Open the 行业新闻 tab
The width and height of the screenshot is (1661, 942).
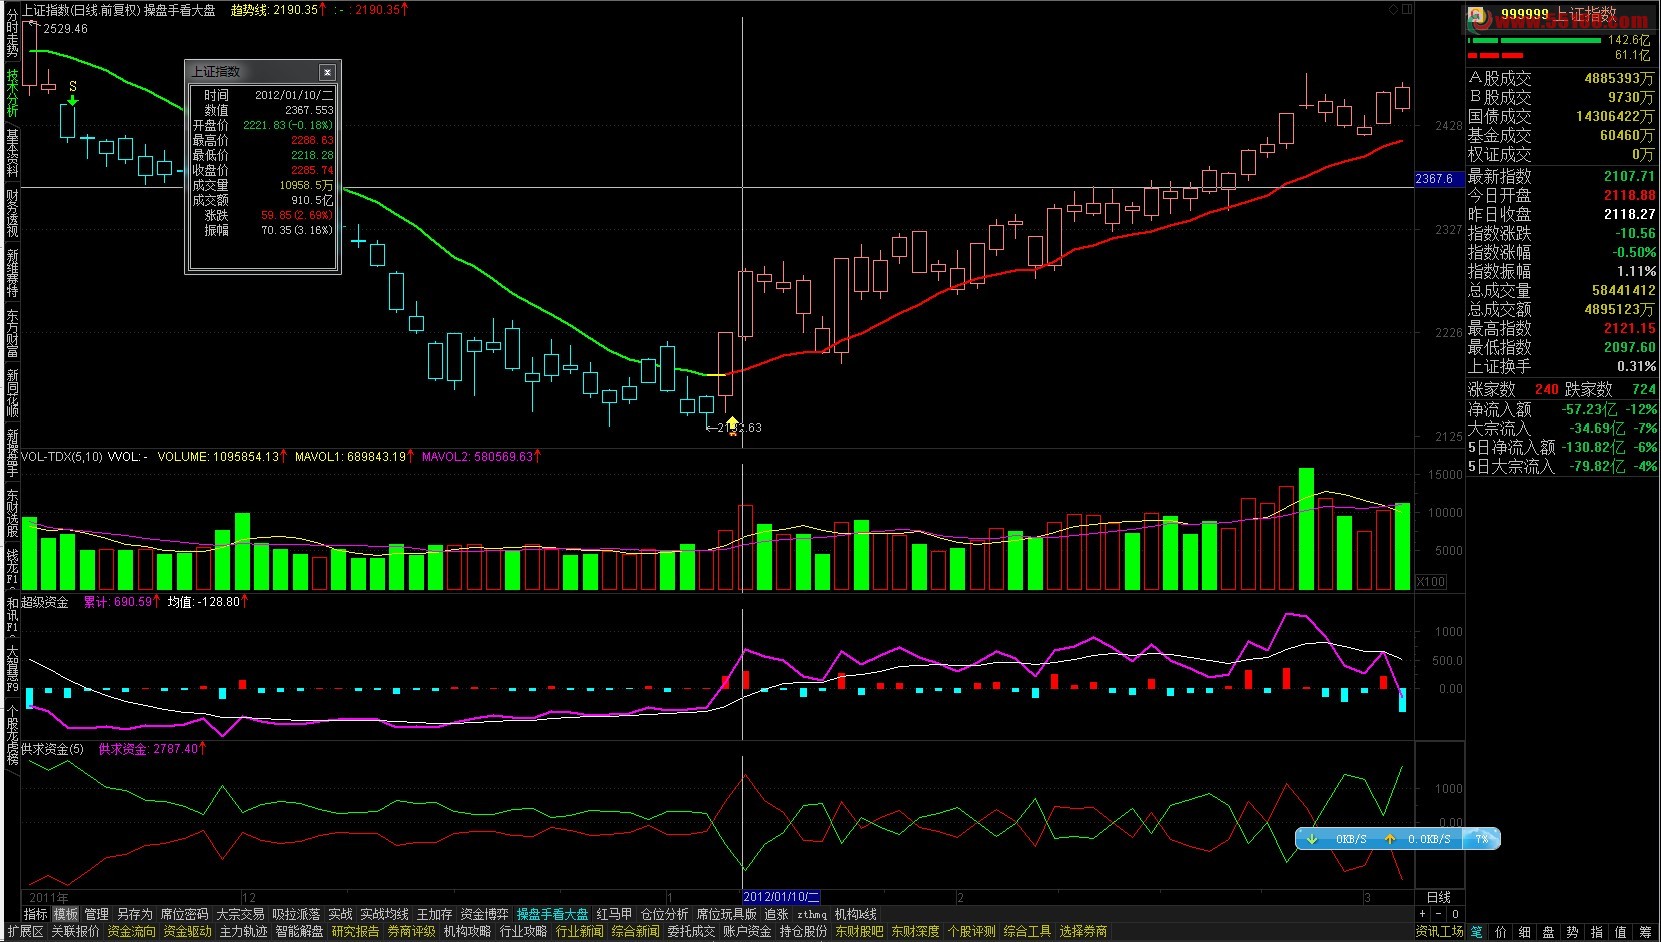[579, 931]
